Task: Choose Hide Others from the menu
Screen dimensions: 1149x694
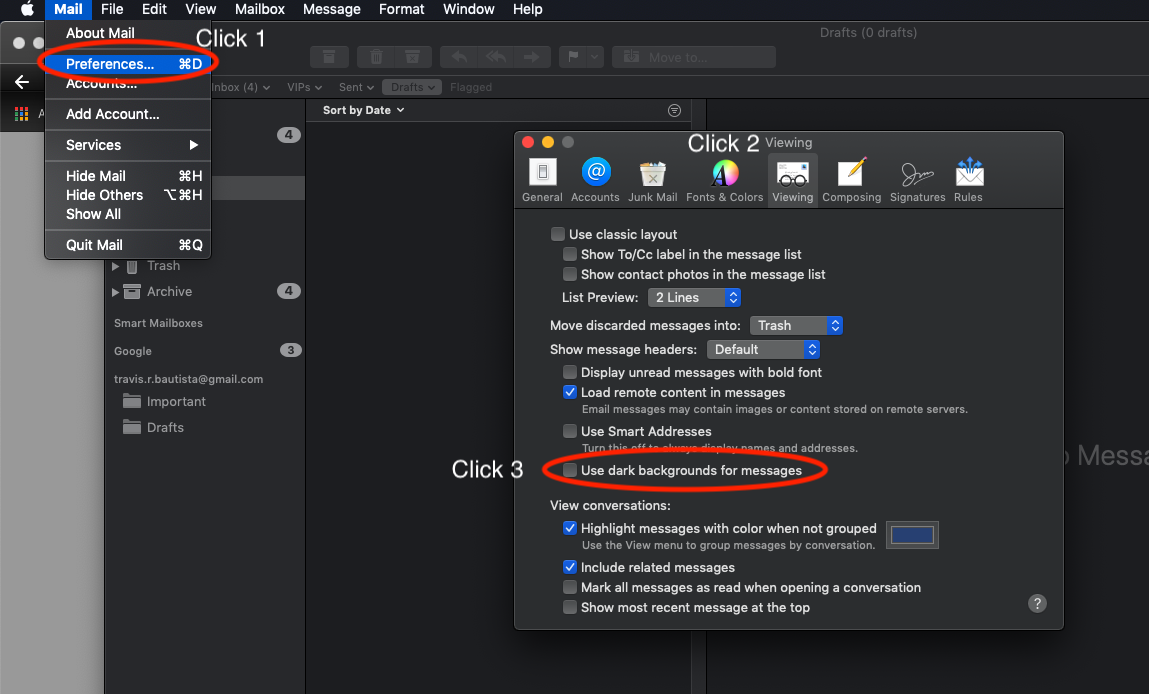Action: (128, 195)
